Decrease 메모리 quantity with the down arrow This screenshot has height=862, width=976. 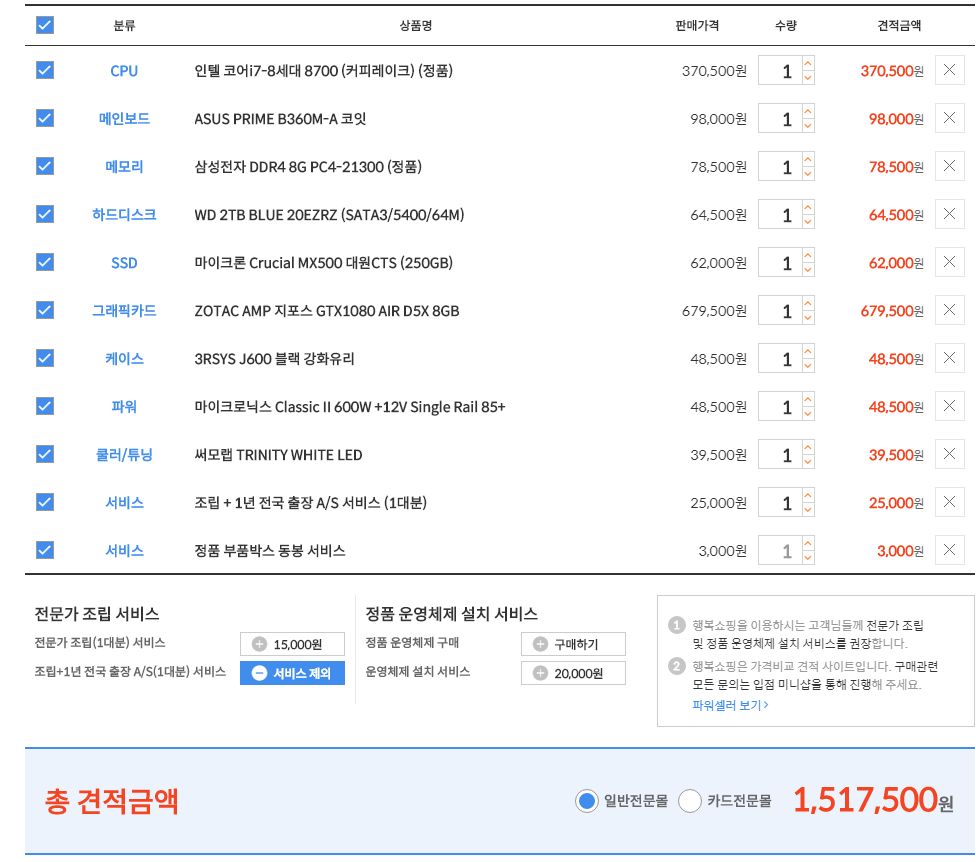click(x=808, y=173)
